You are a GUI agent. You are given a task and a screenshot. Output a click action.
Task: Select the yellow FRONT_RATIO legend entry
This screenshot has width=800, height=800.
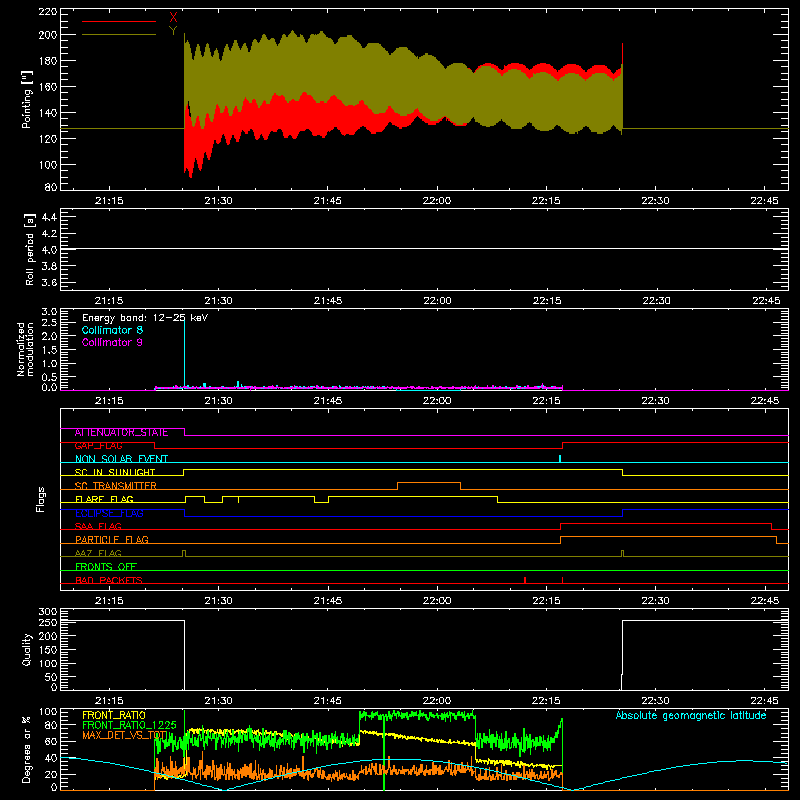click(x=114, y=715)
